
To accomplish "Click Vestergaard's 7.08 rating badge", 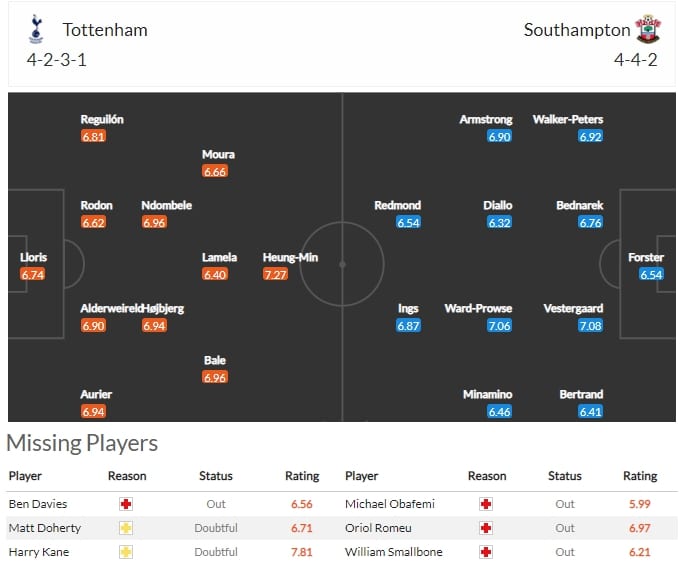I will click(590, 326).
